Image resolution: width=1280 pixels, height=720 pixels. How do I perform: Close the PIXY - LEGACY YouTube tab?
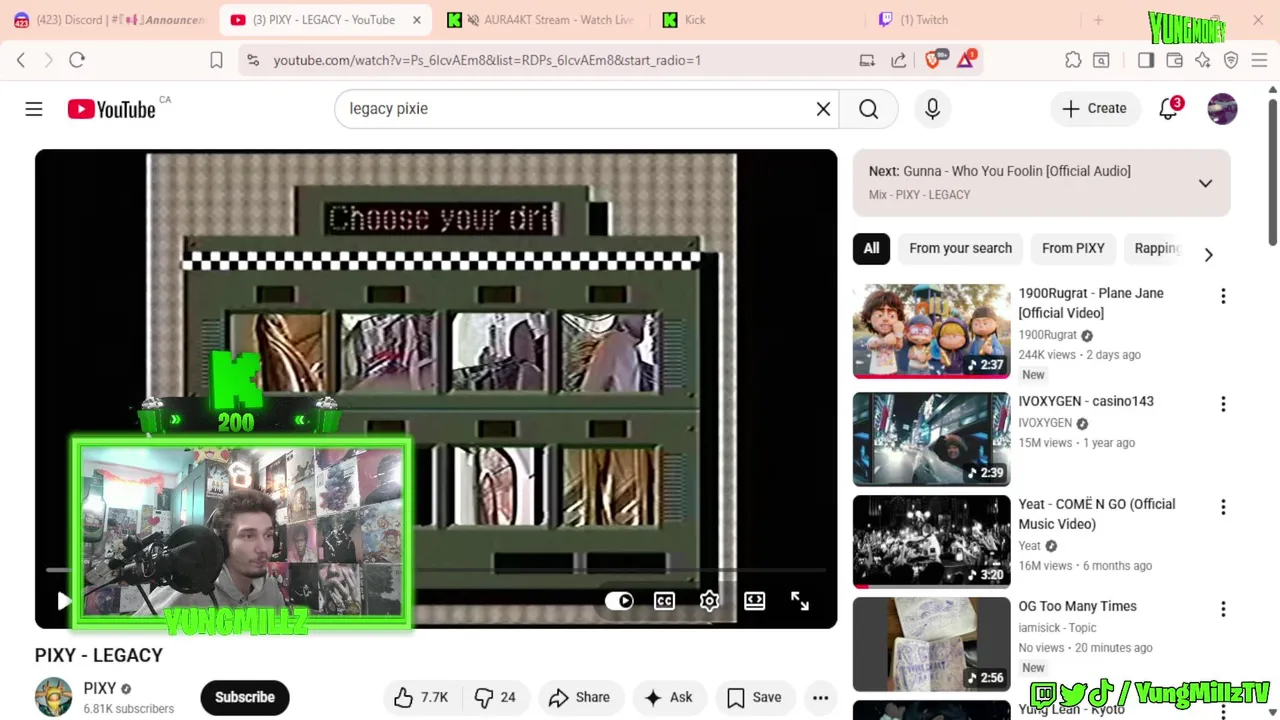click(x=417, y=20)
